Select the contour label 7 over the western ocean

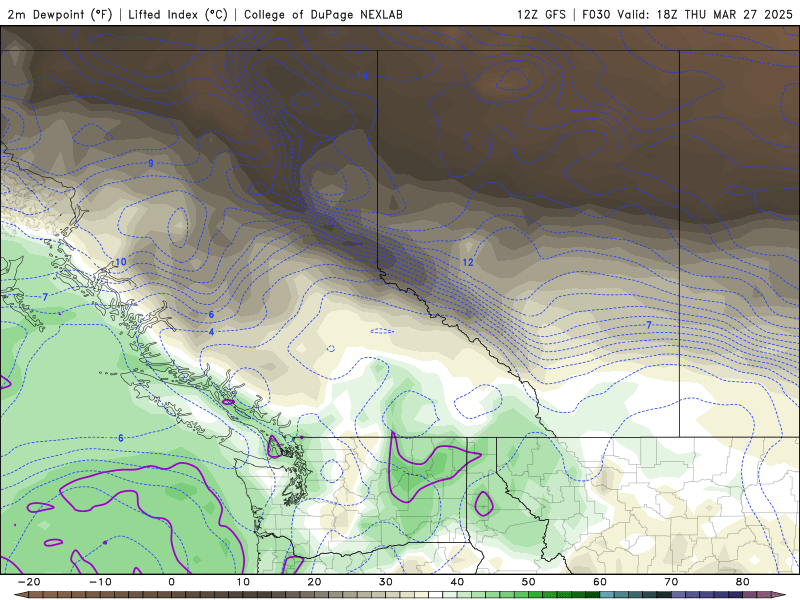point(45,296)
